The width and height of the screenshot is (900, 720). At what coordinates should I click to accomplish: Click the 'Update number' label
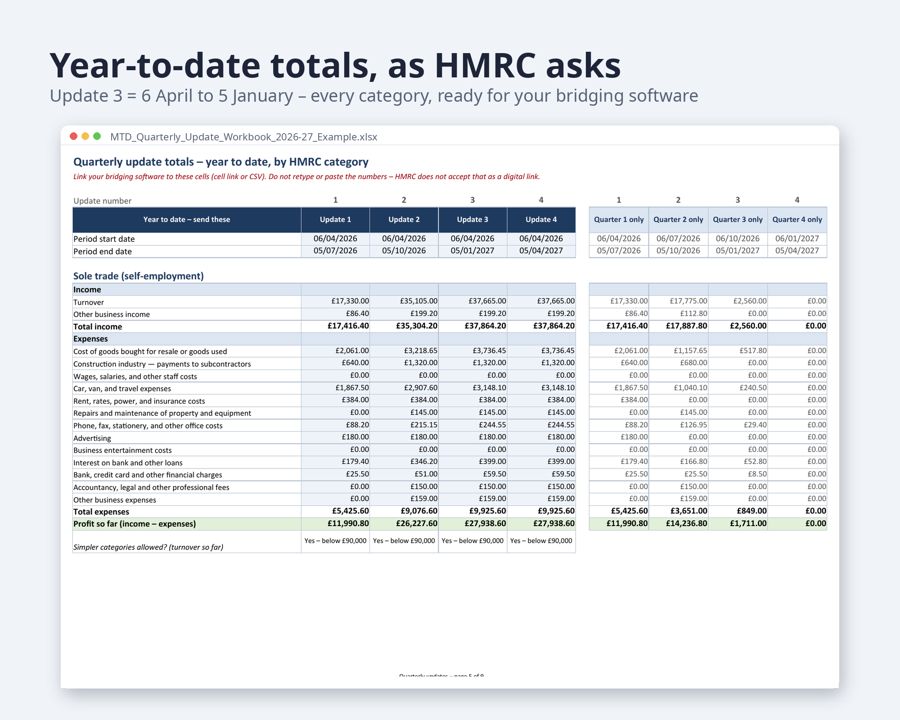102,201
